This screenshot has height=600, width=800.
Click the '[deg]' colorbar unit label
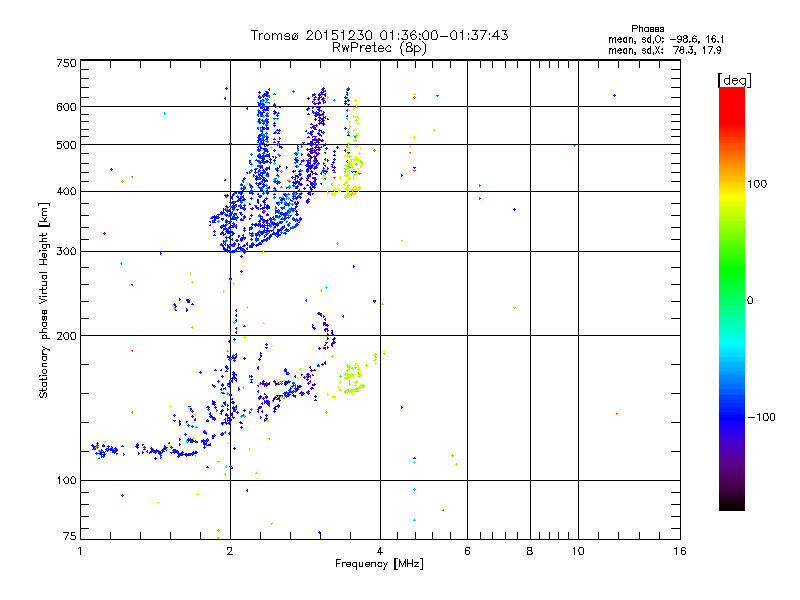(734, 80)
